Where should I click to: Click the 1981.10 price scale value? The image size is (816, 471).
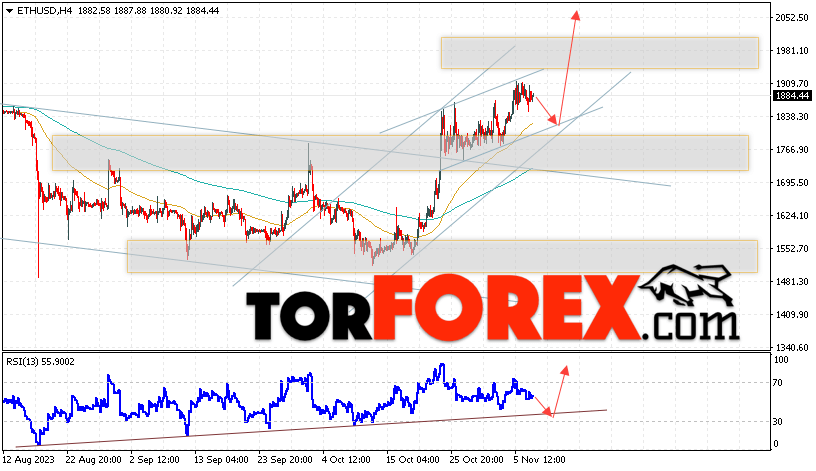pos(792,50)
